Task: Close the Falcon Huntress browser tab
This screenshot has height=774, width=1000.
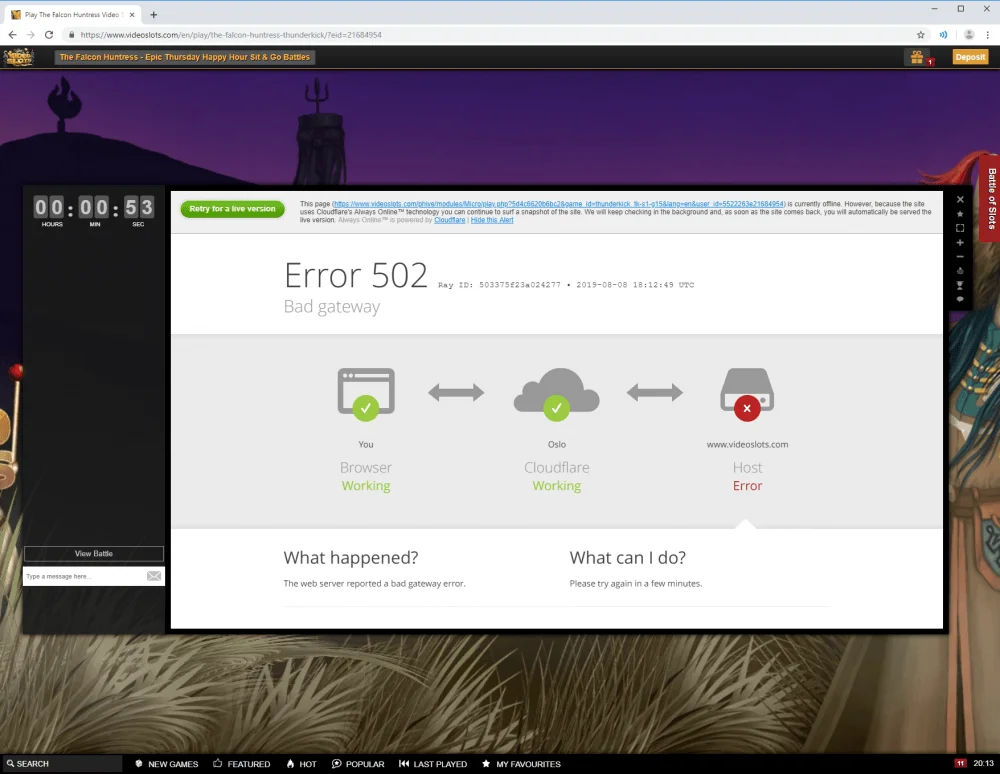Action: 132,15
